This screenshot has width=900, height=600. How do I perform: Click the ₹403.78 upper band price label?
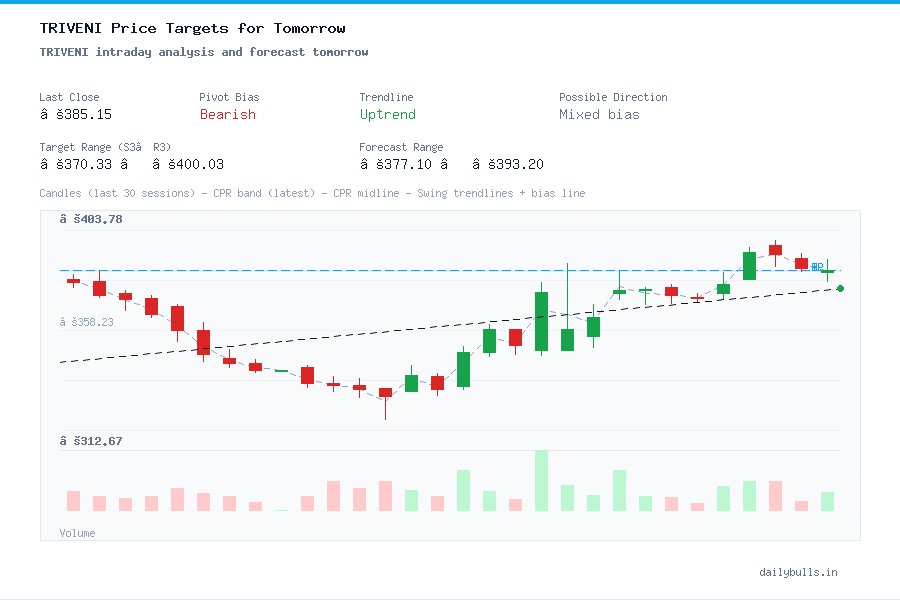92,219
